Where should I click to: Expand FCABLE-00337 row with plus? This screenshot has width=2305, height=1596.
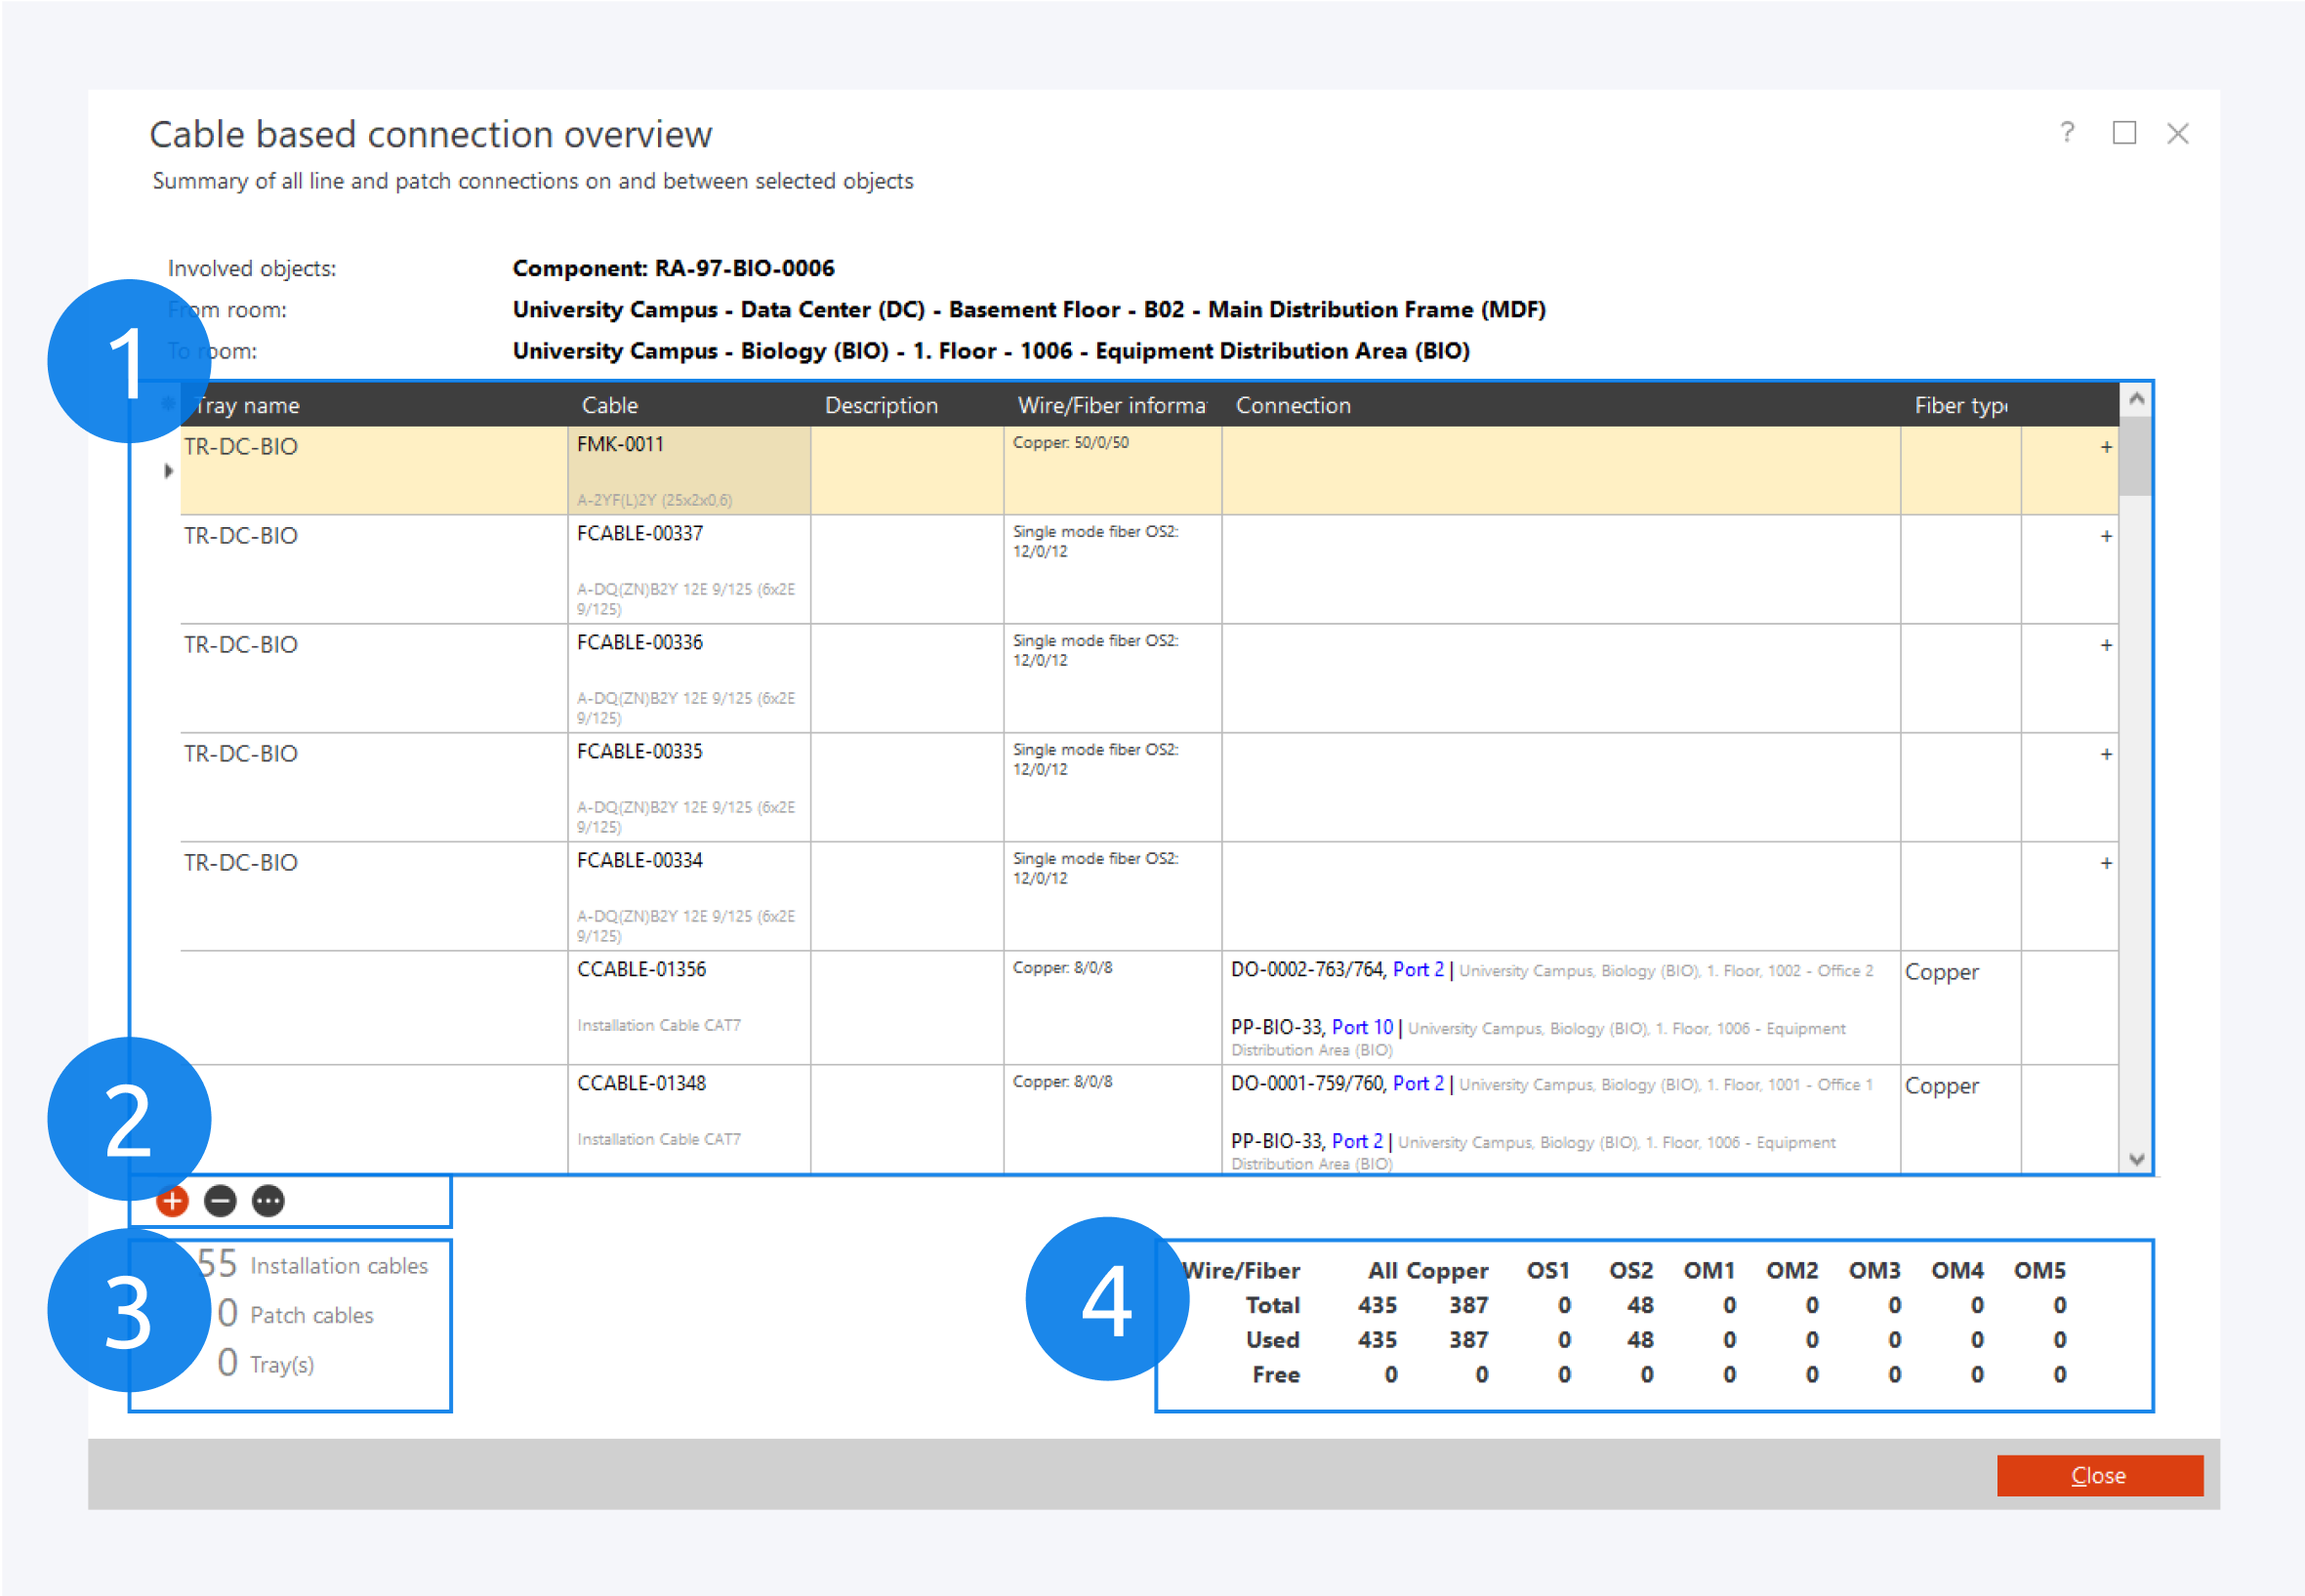(2106, 536)
